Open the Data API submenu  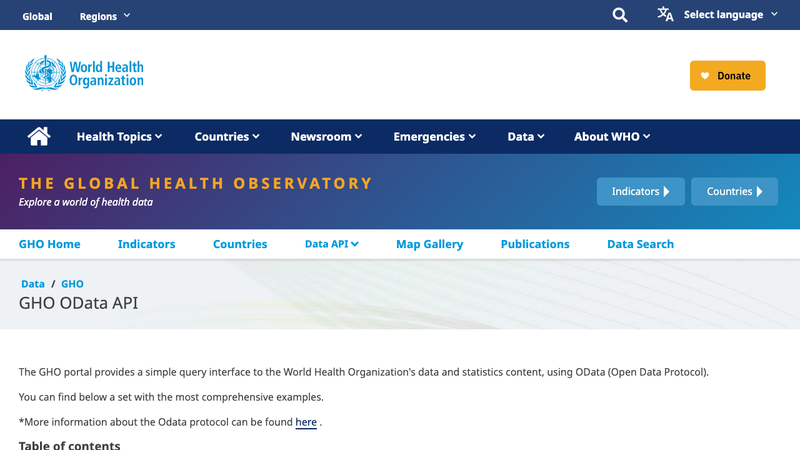point(332,244)
